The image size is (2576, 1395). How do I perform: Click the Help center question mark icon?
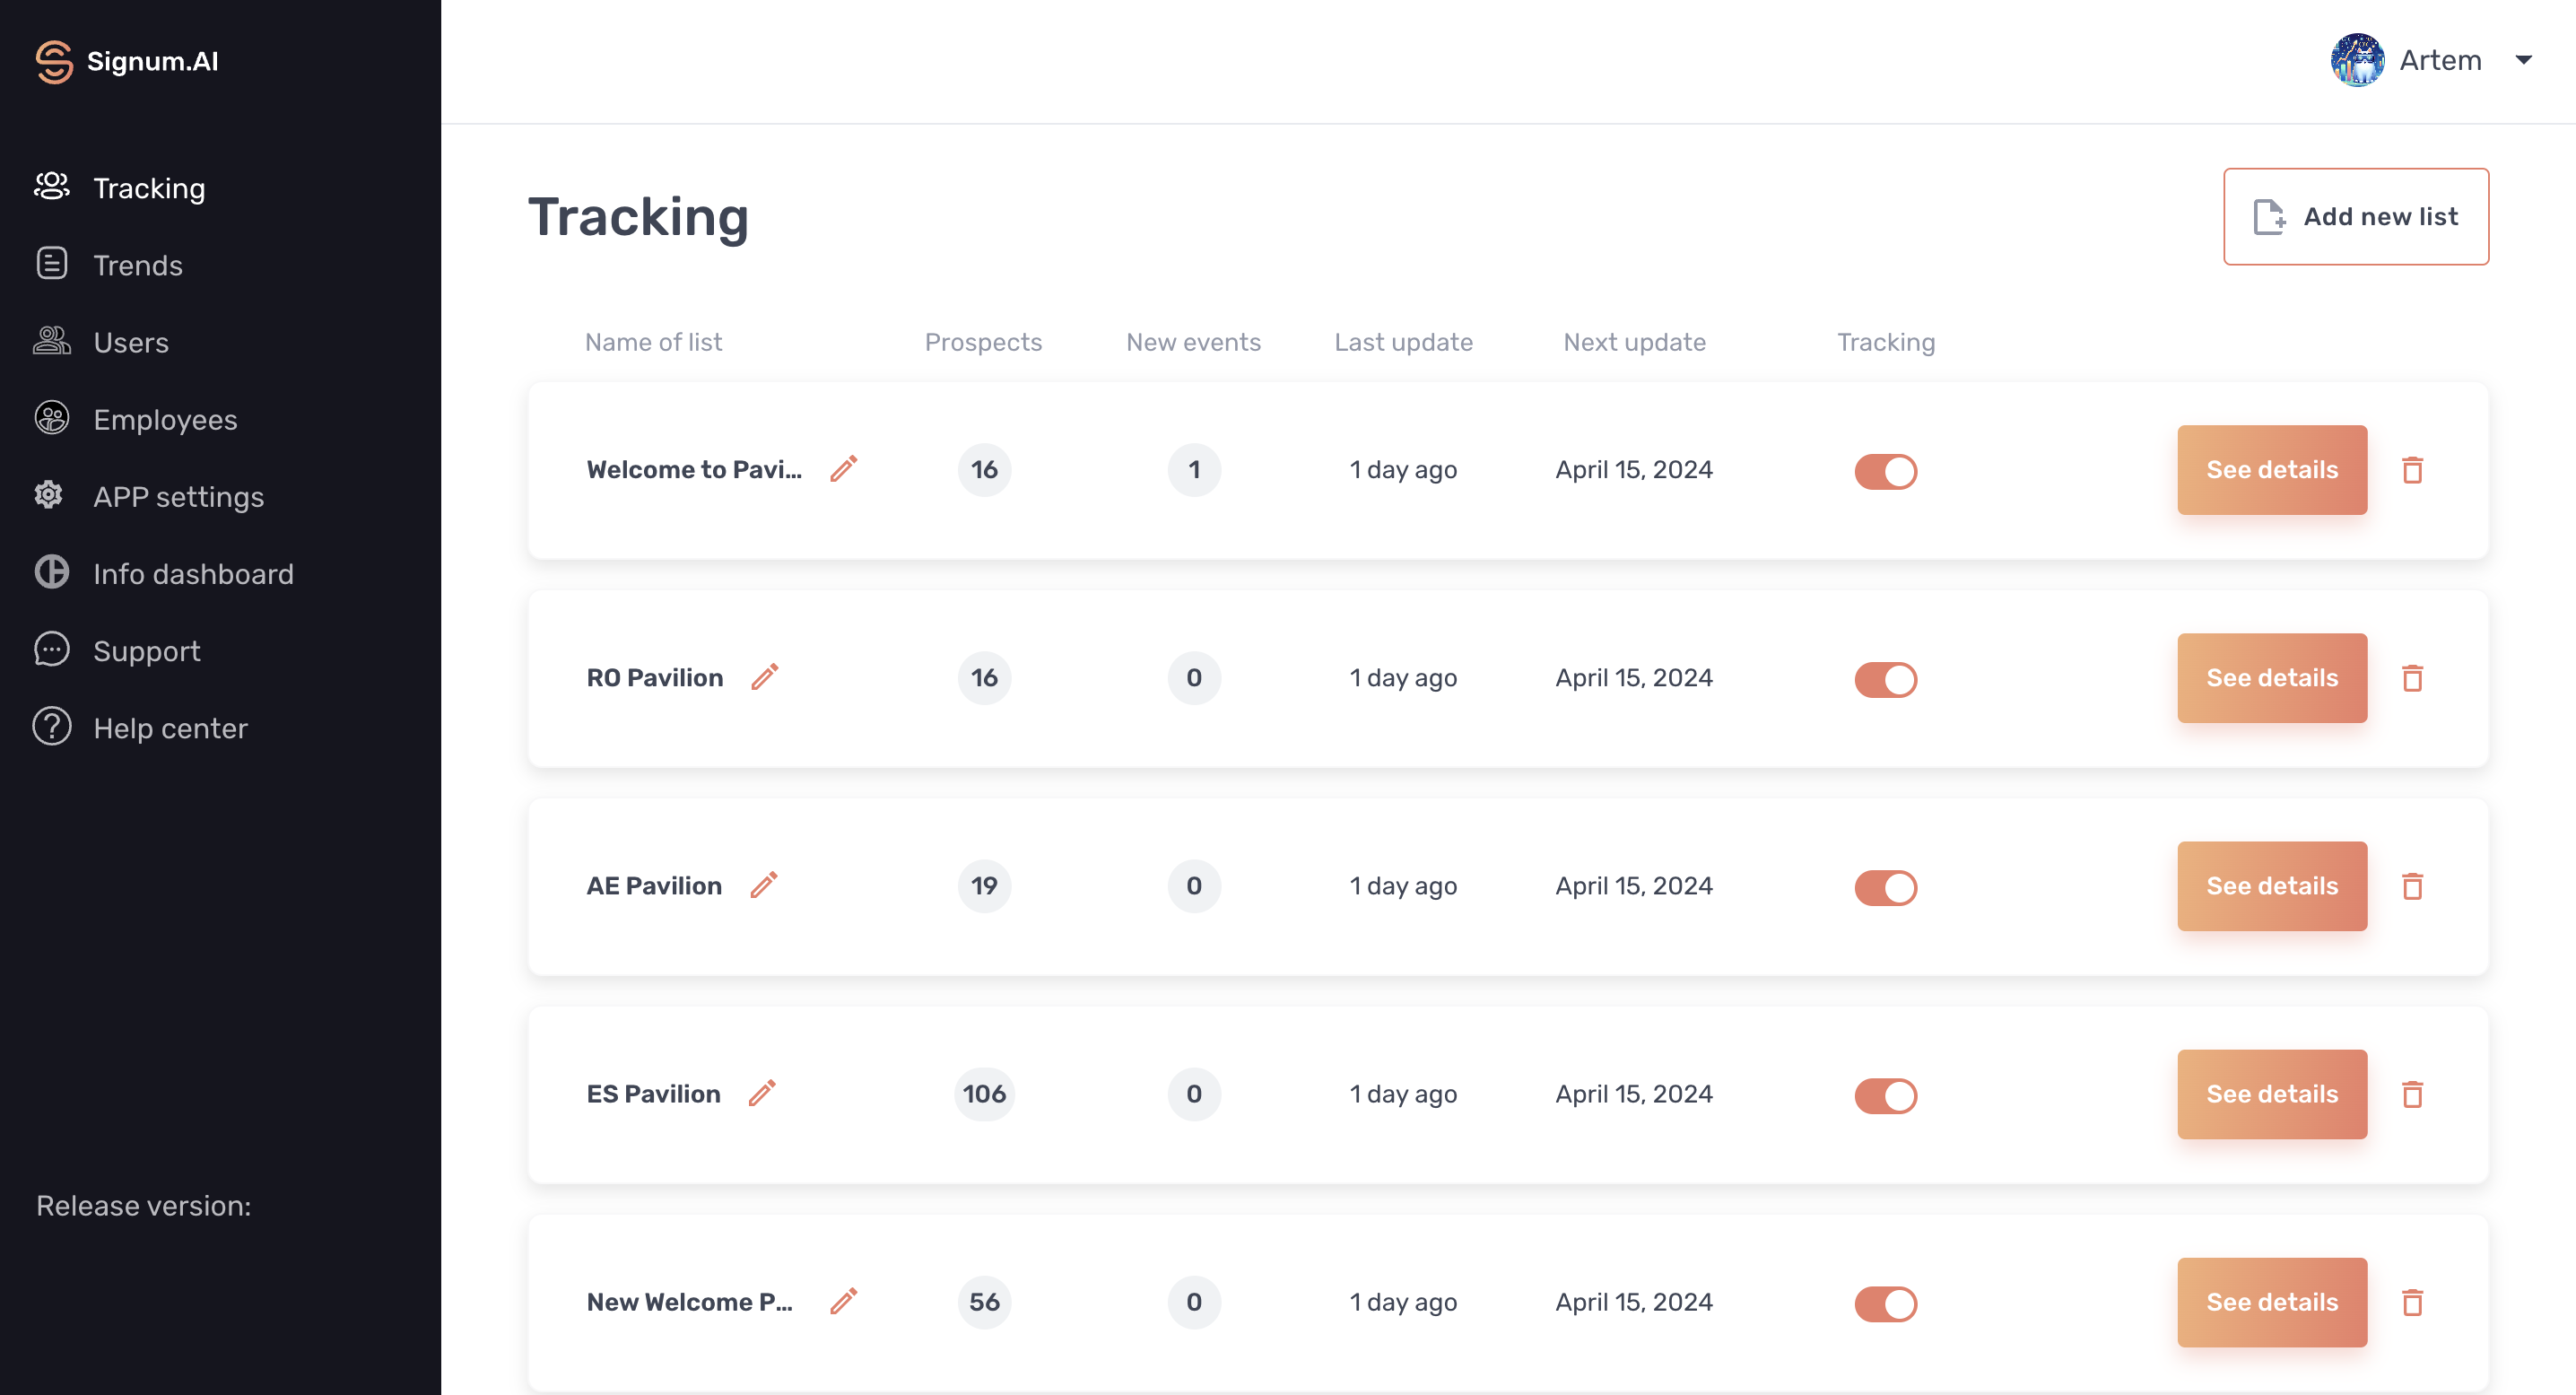pos(51,727)
